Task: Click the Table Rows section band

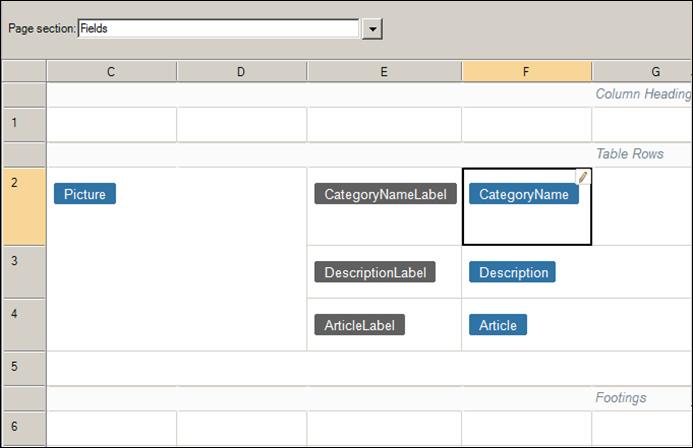Action: (x=369, y=154)
